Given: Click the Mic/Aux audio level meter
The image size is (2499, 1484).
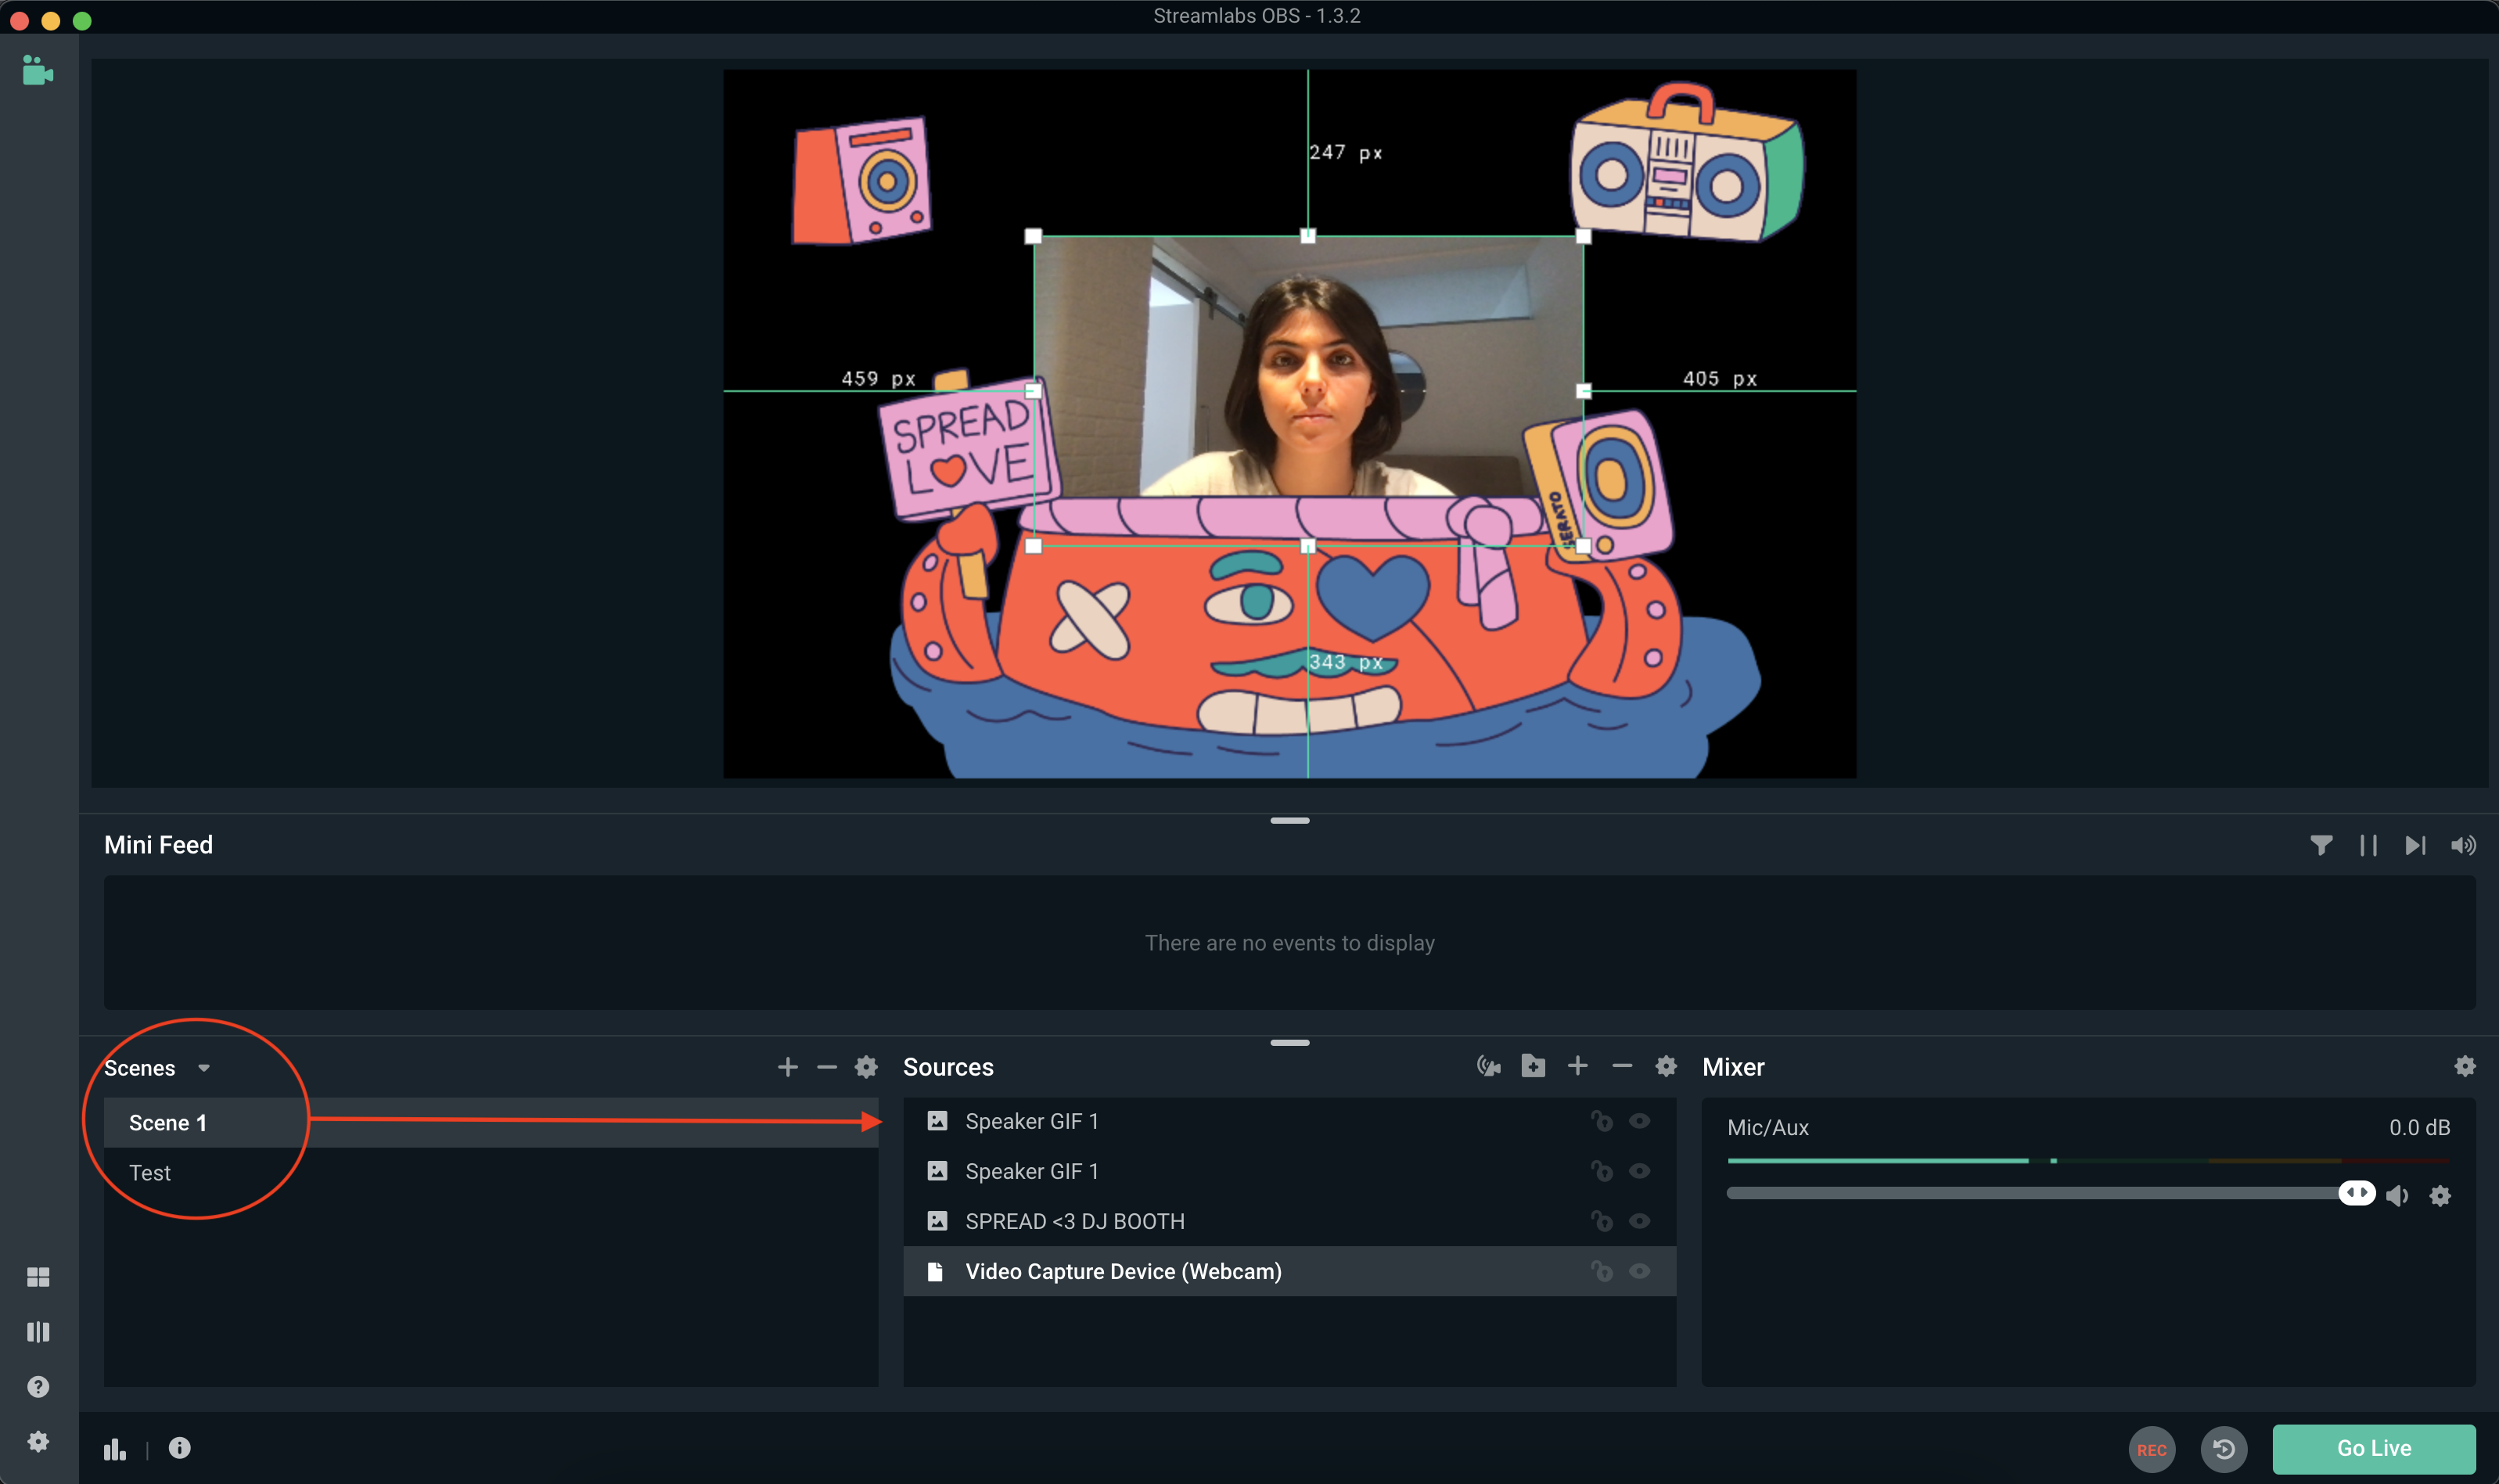Looking at the screenshot, I should (2089, 1161).
